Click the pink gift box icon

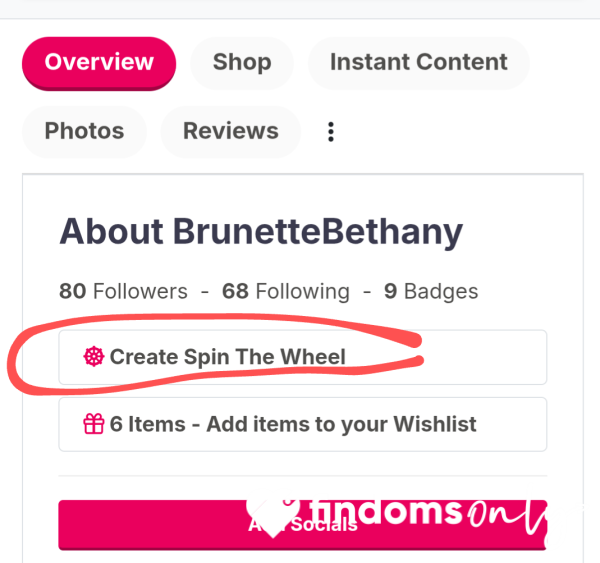point(94,424)
